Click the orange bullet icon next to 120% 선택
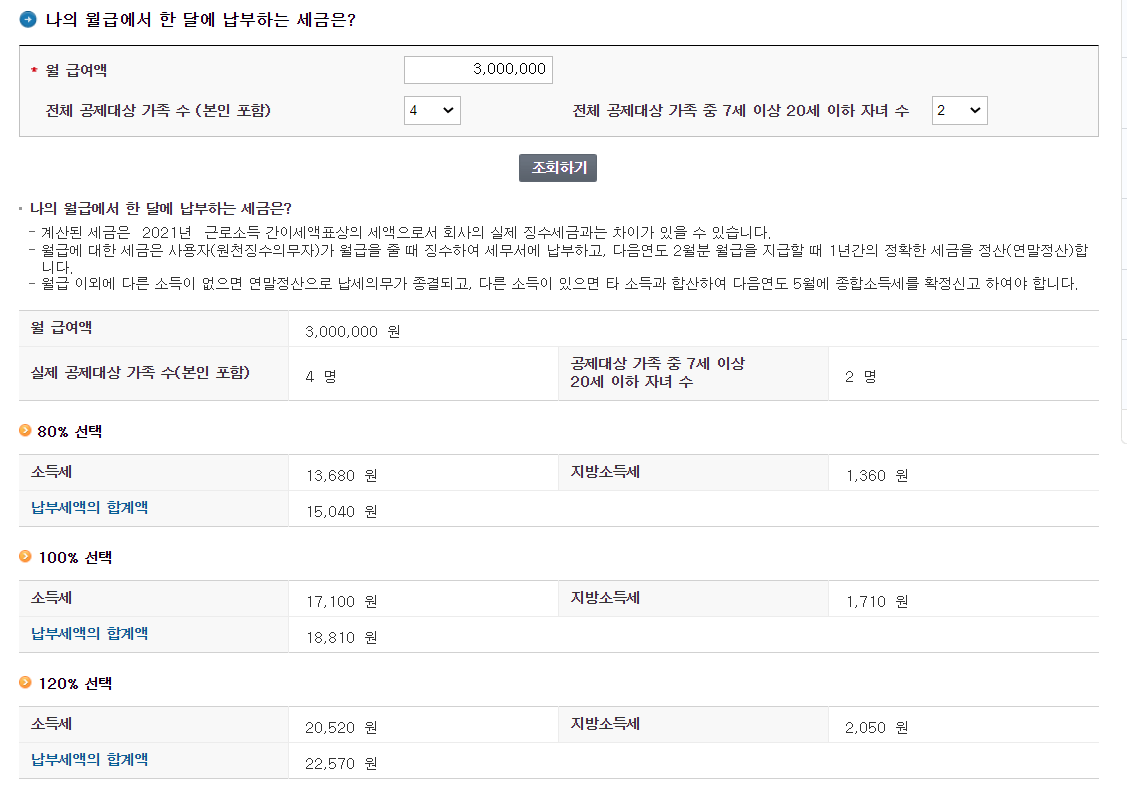The image size is (1127, 791). (x=24, y=682)
